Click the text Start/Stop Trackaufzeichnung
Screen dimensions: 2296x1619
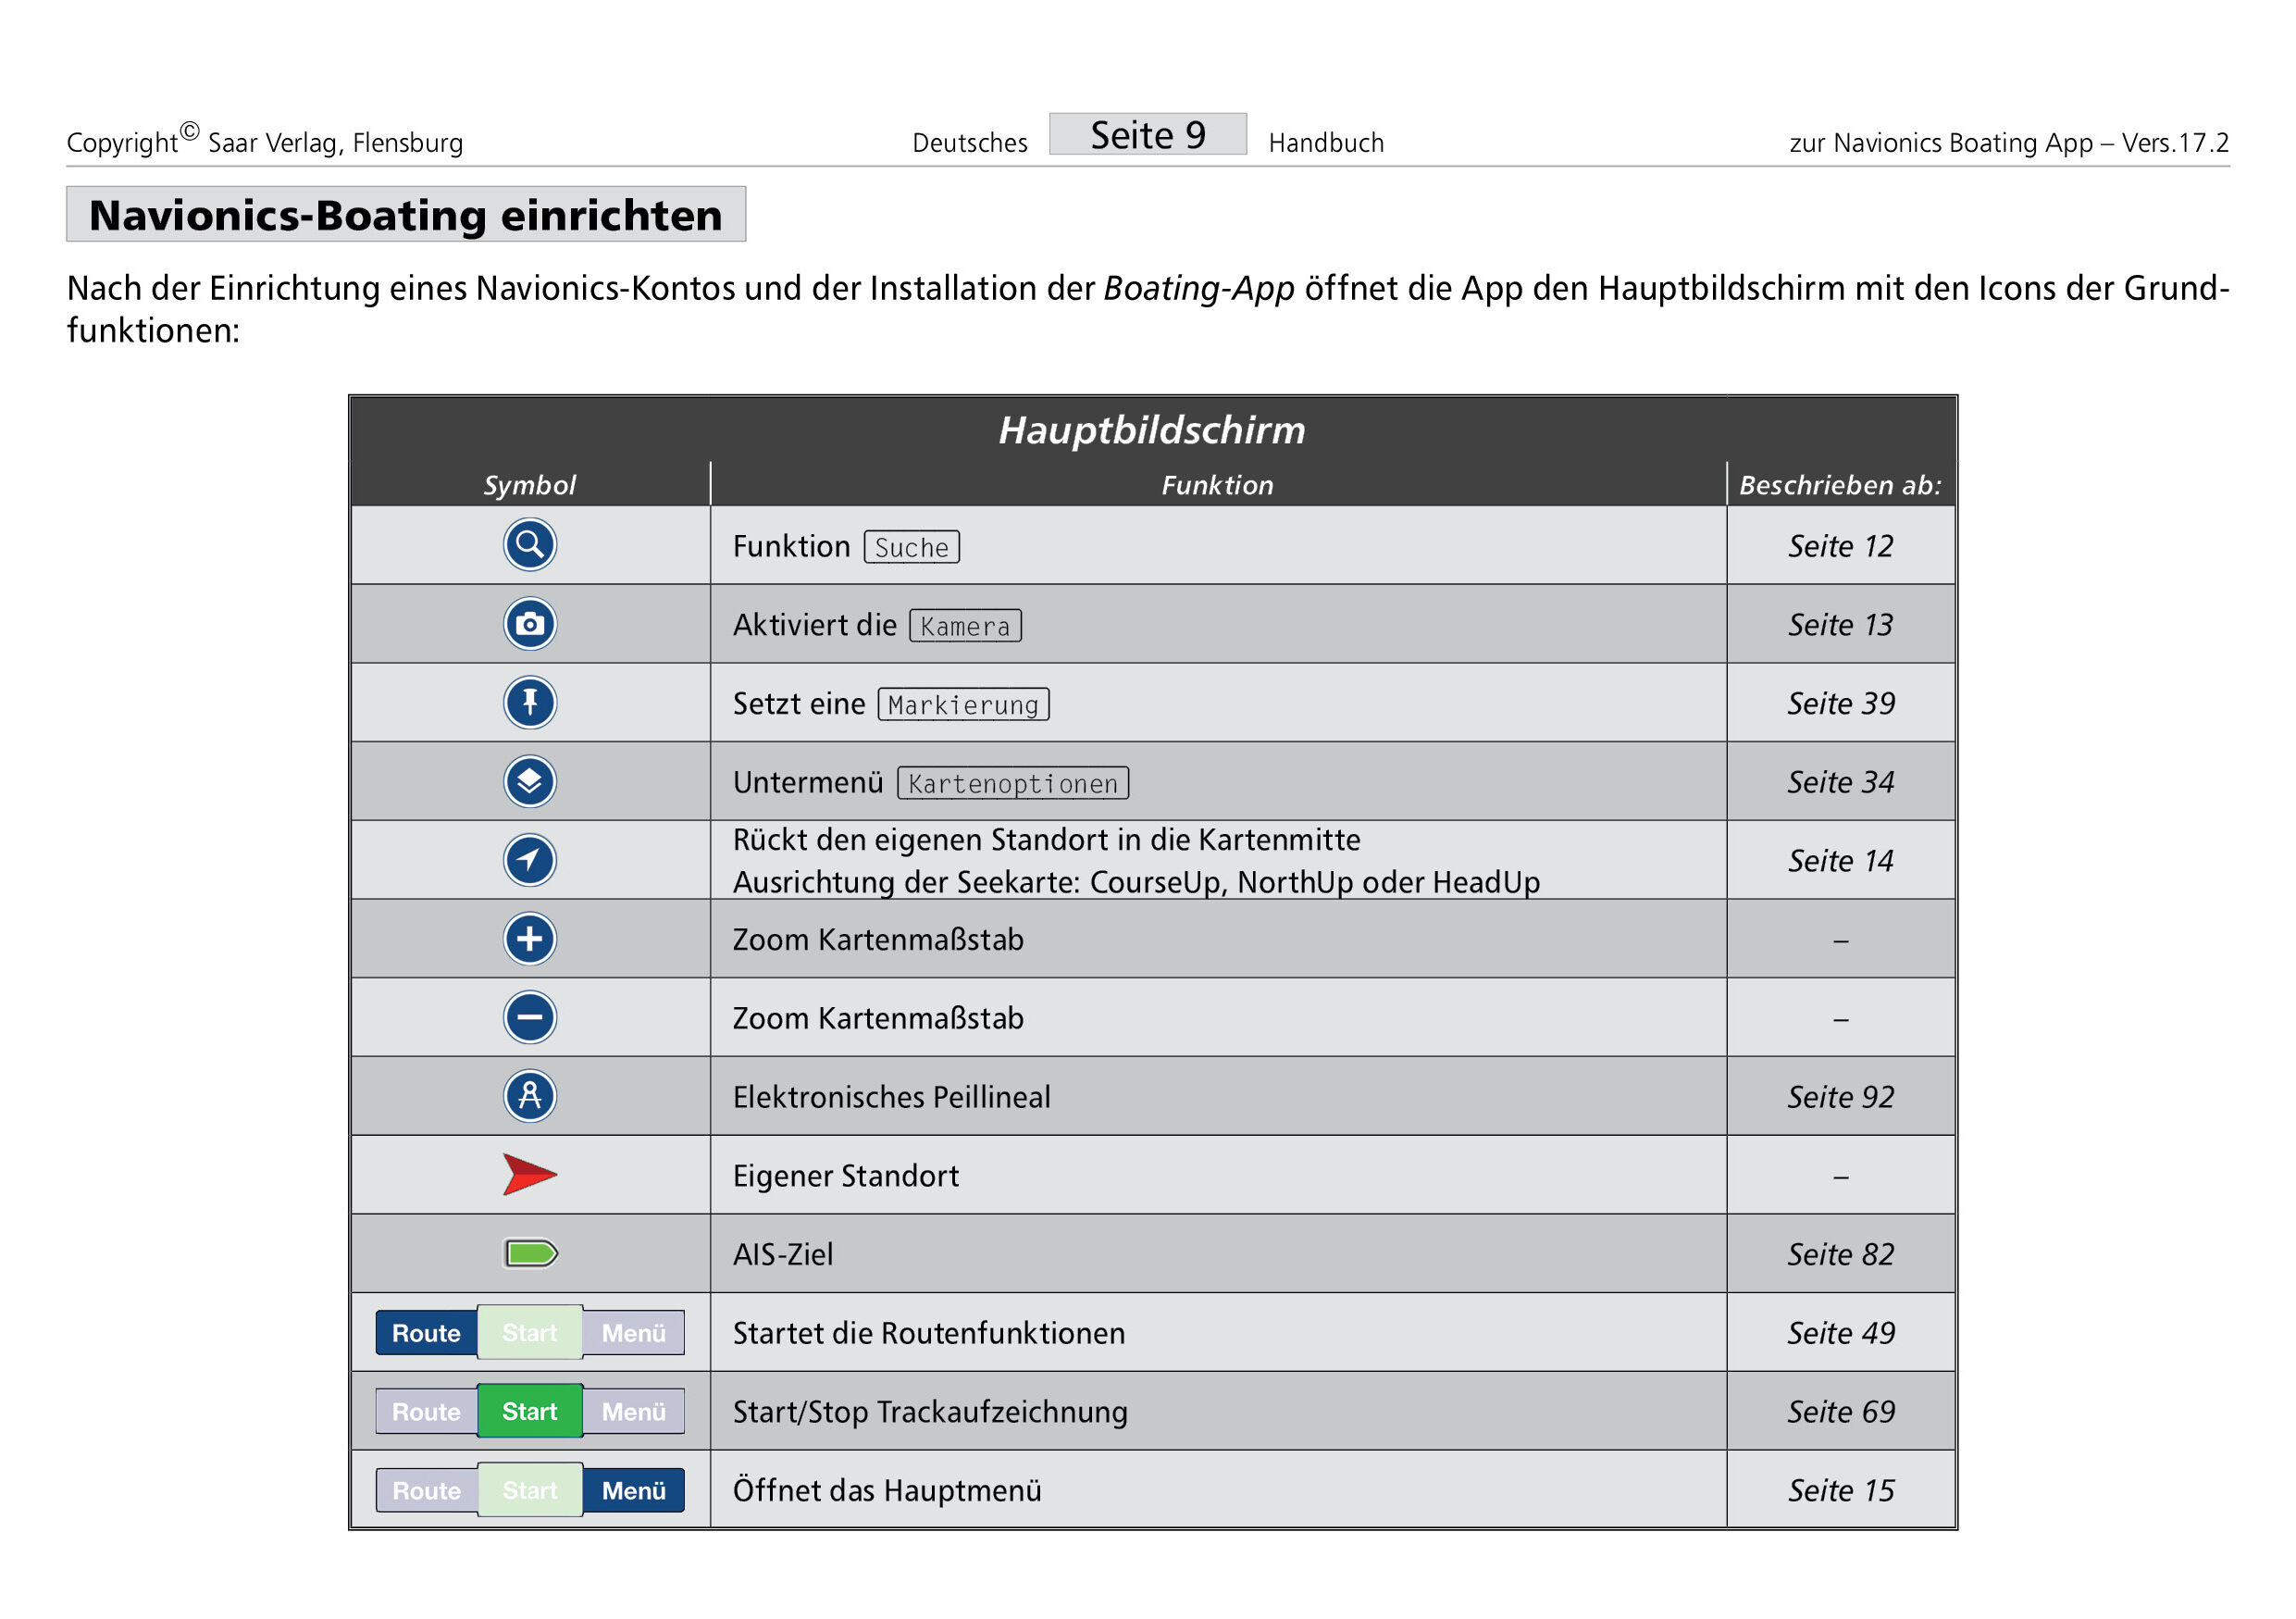pos(930,1412)
